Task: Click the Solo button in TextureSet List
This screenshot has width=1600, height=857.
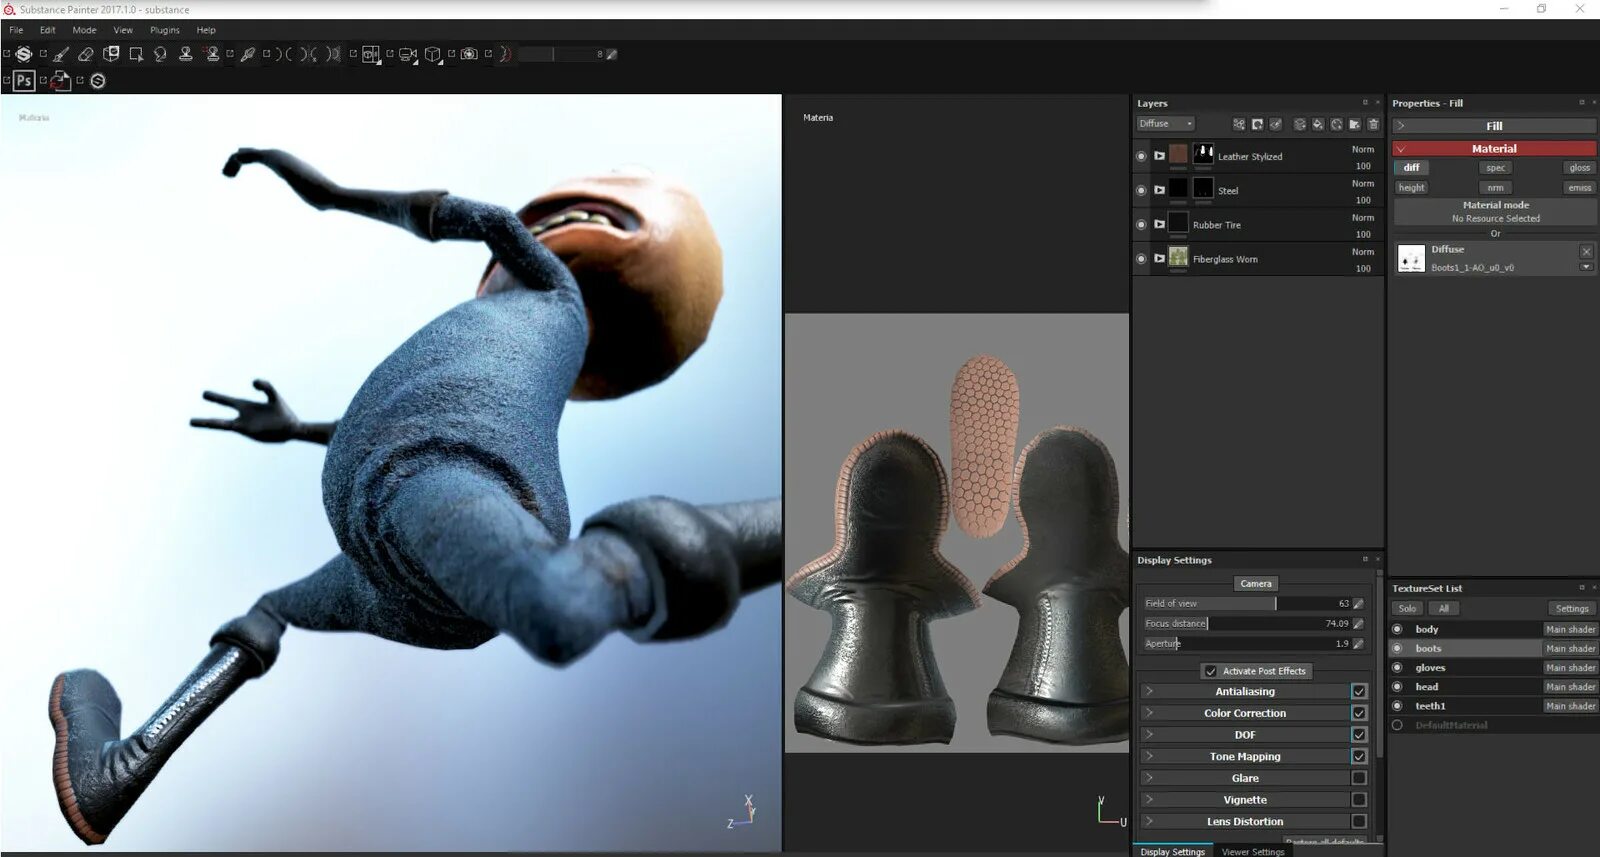Action: [1407, 608]
